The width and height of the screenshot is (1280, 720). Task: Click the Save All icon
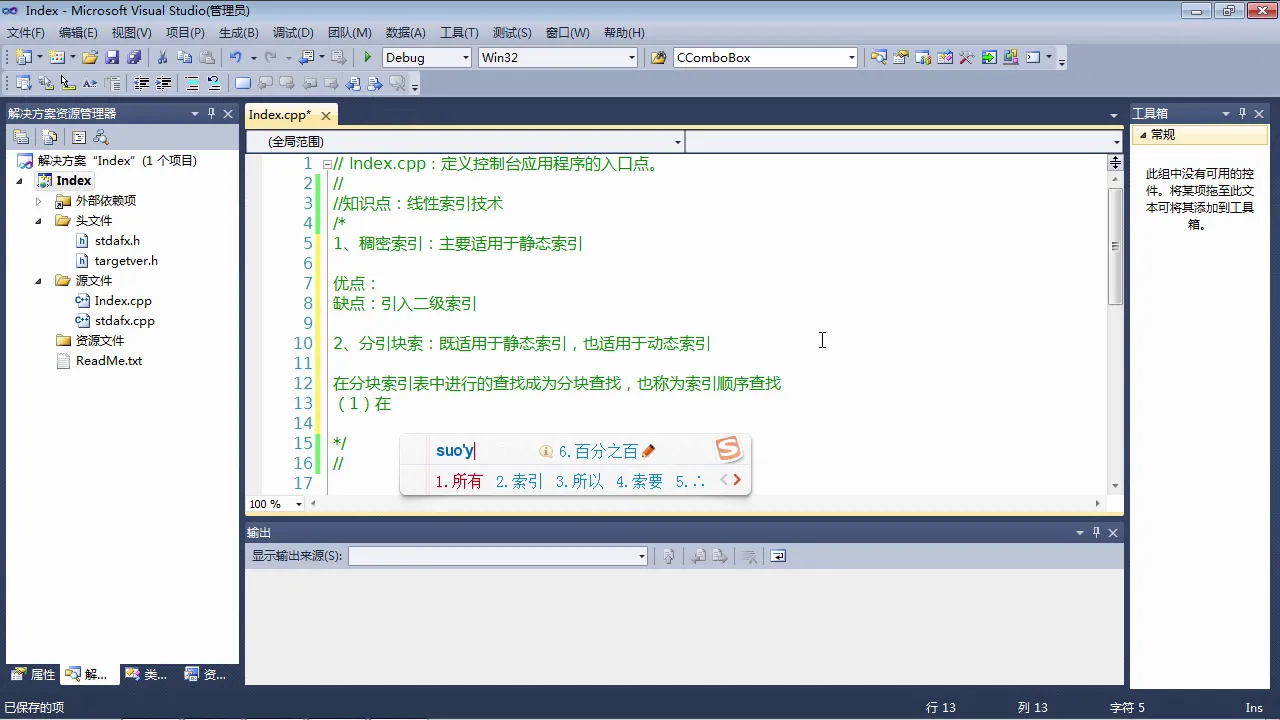133,57
